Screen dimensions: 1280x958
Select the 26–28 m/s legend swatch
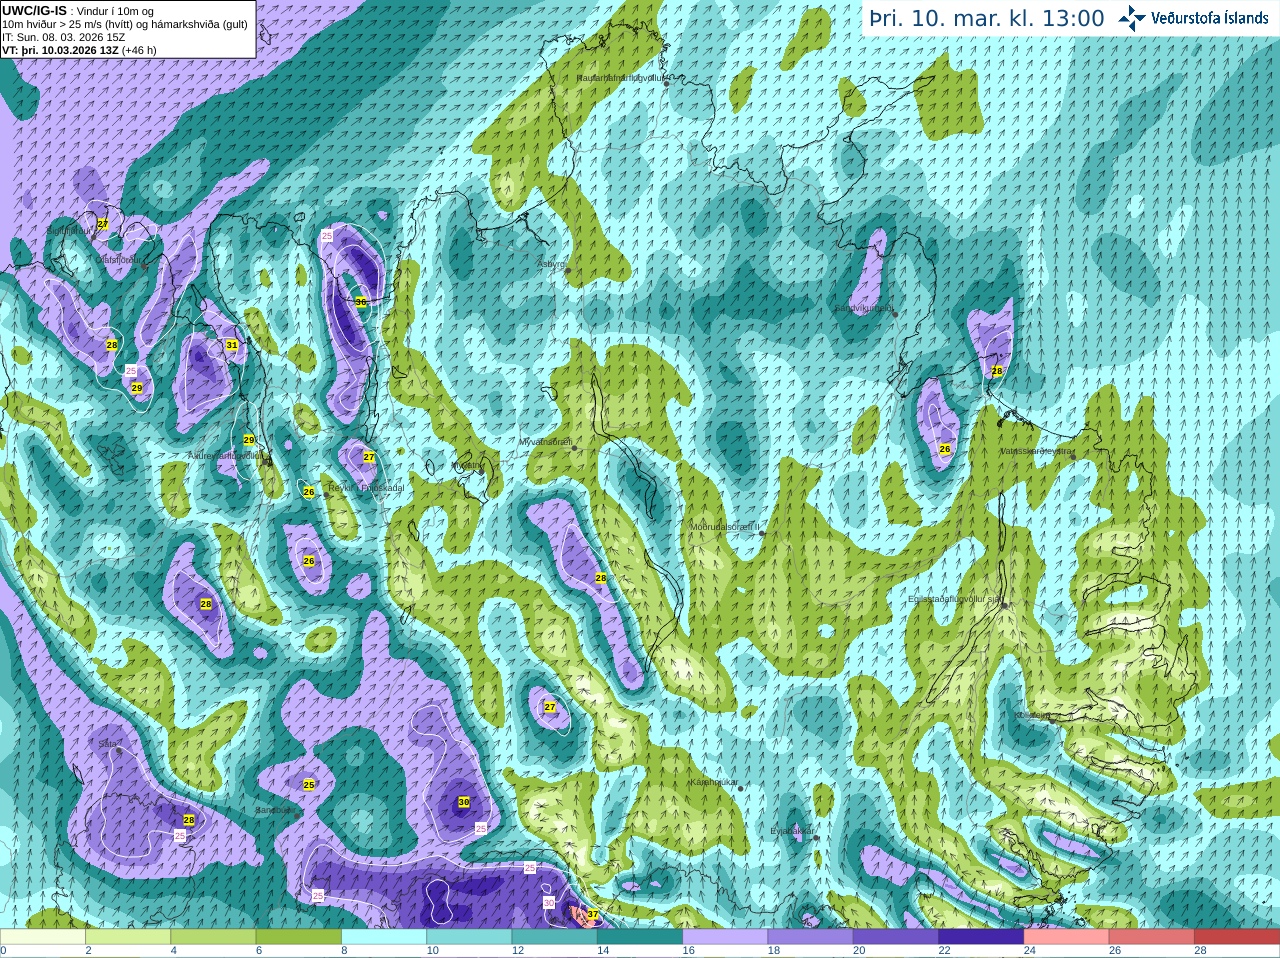1152,937
